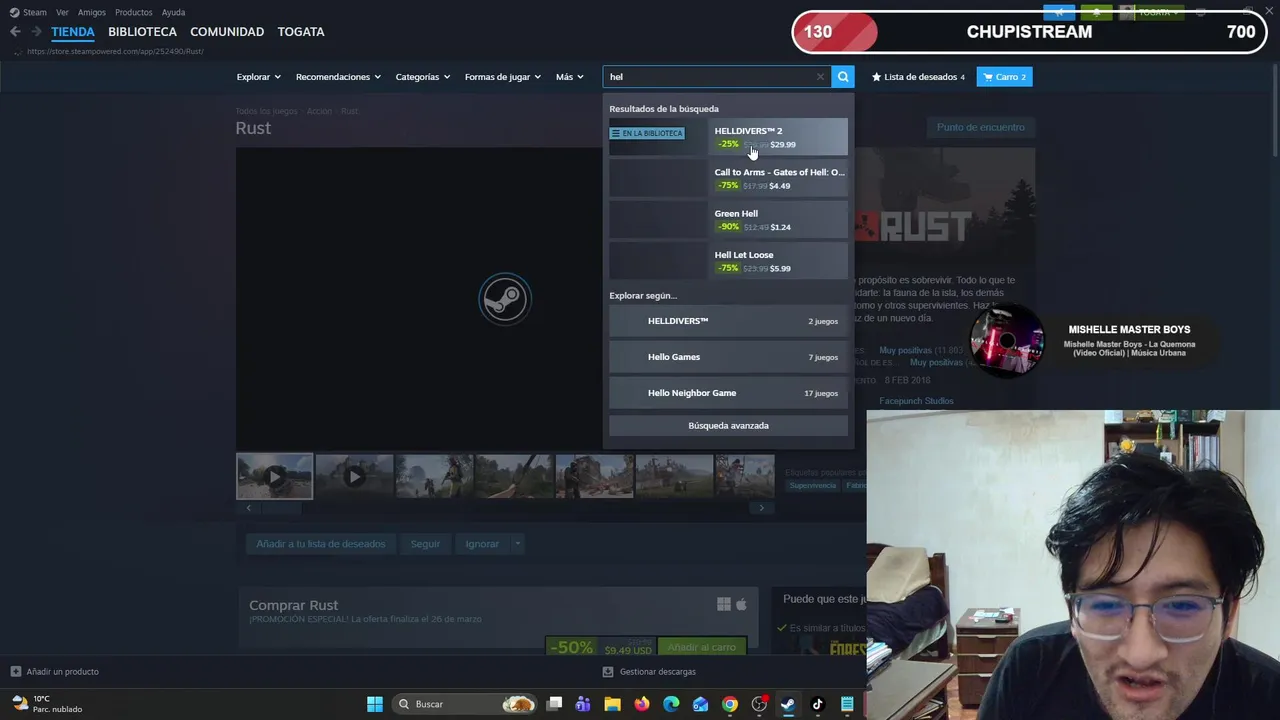This screenshot has height=720, width=1280.
Task: Open Lista de deseados wishlist
Action: click(x=918, y=77)
